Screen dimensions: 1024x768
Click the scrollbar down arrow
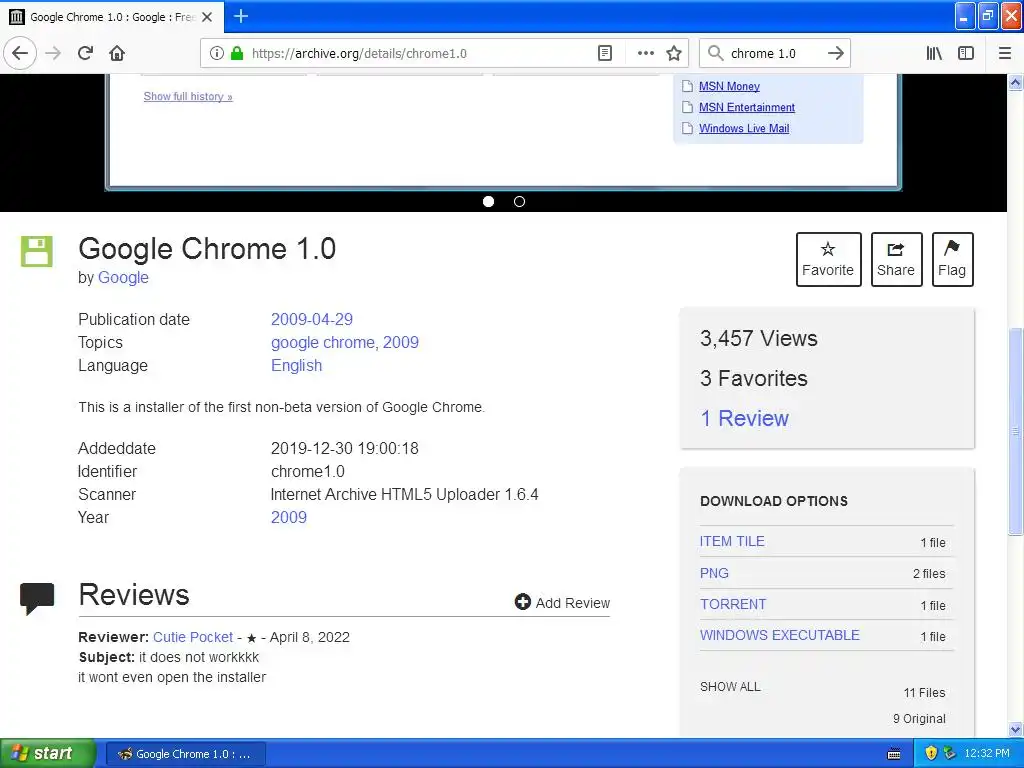click(1015, 729)
